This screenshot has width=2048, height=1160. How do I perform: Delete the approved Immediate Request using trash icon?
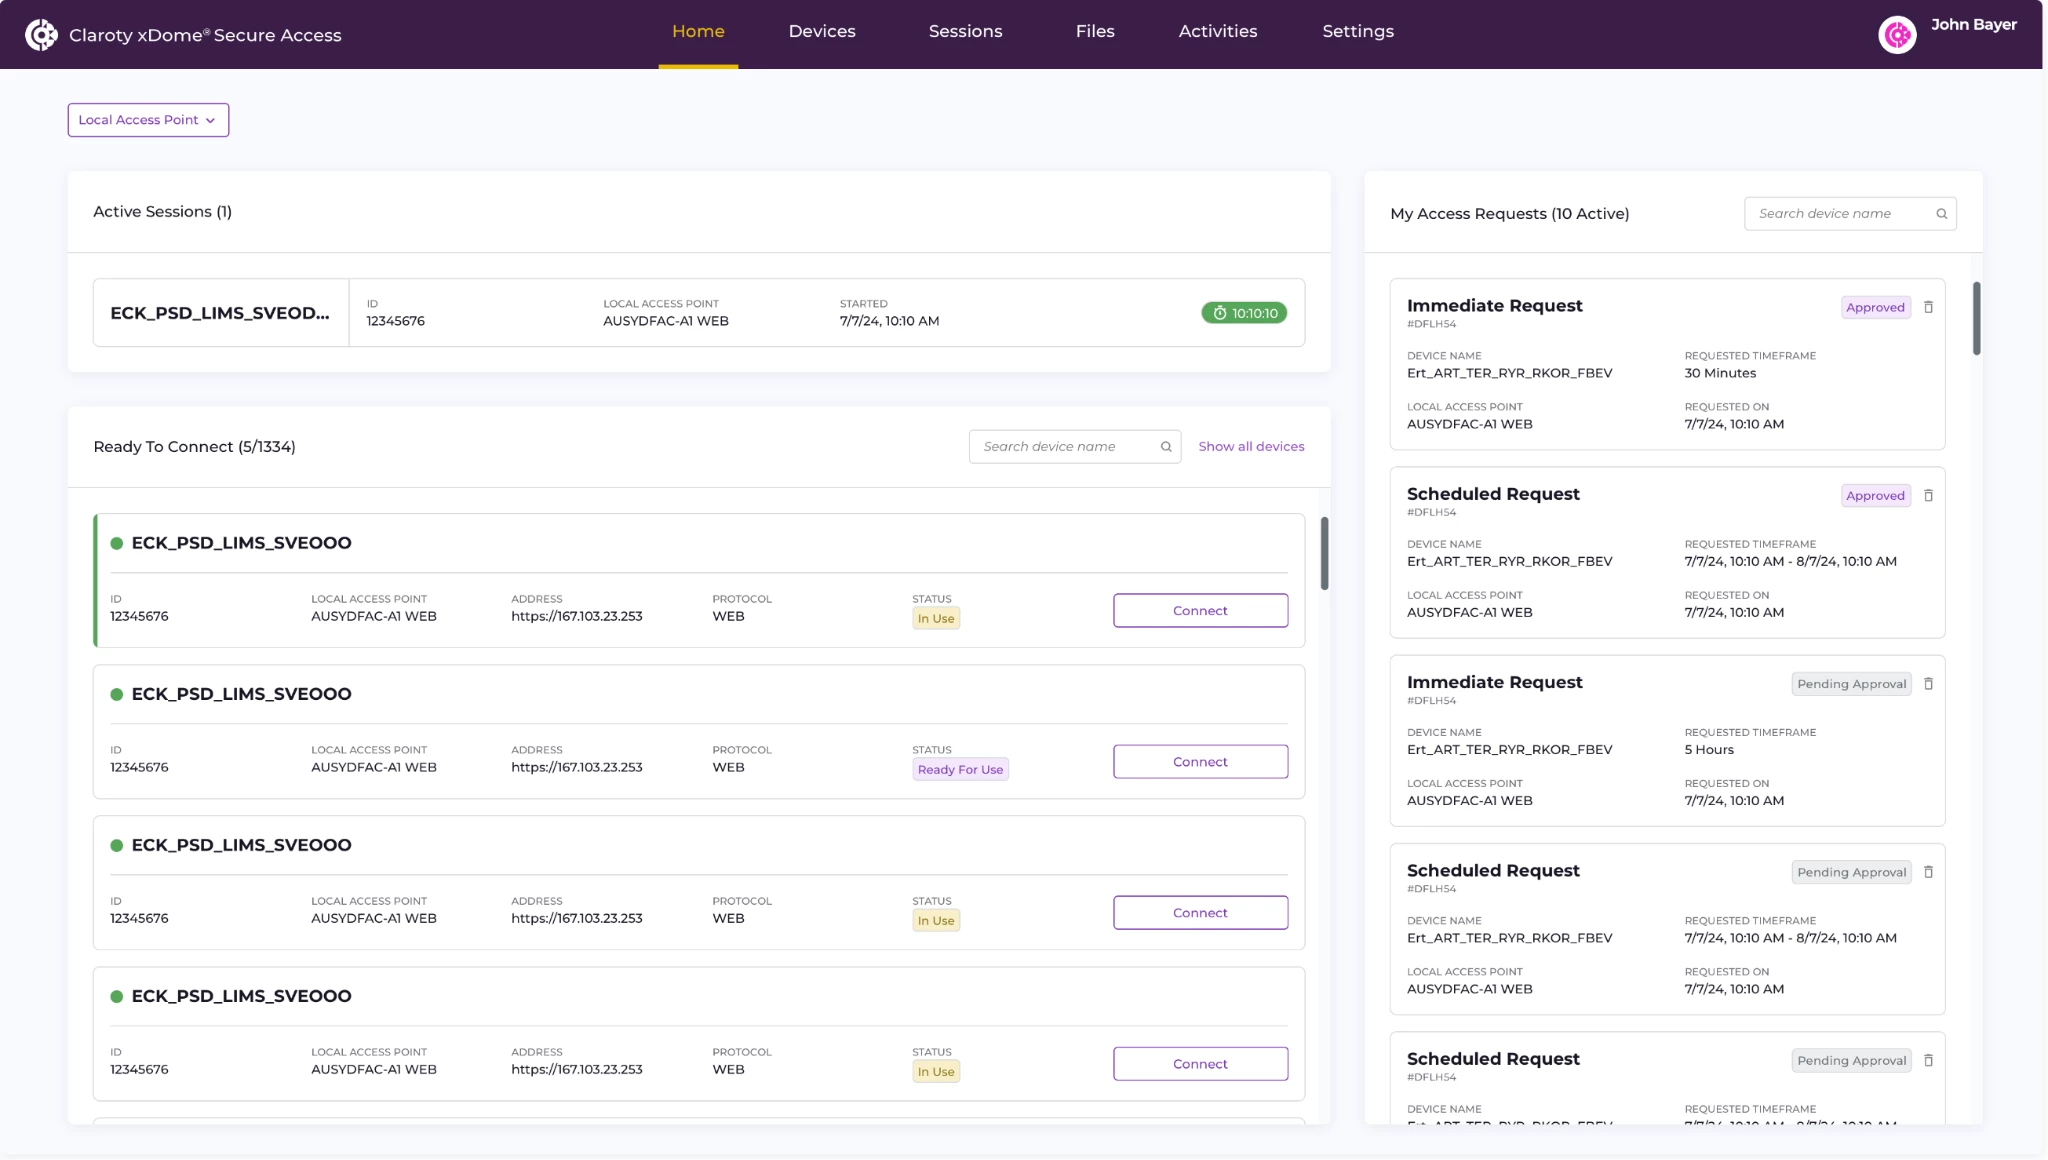[1928, 307]
